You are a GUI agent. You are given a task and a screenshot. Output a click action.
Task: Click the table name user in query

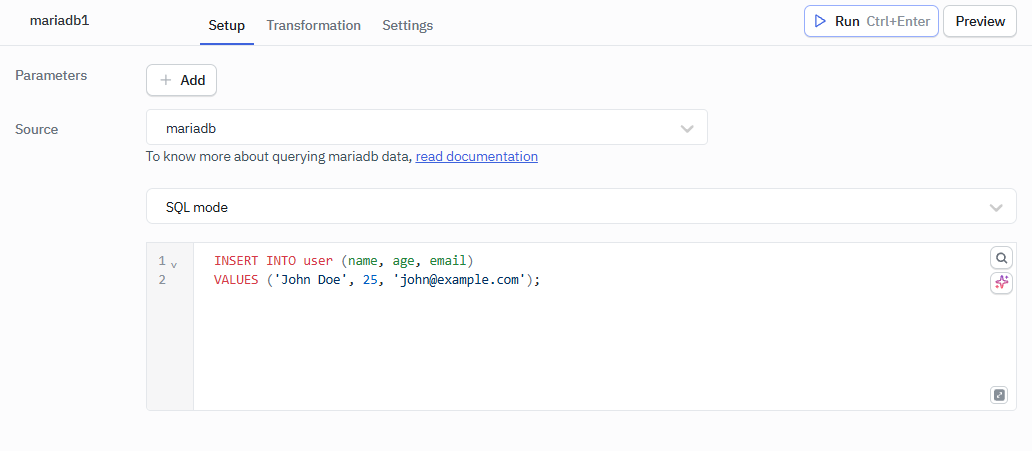tap(318, 261)
